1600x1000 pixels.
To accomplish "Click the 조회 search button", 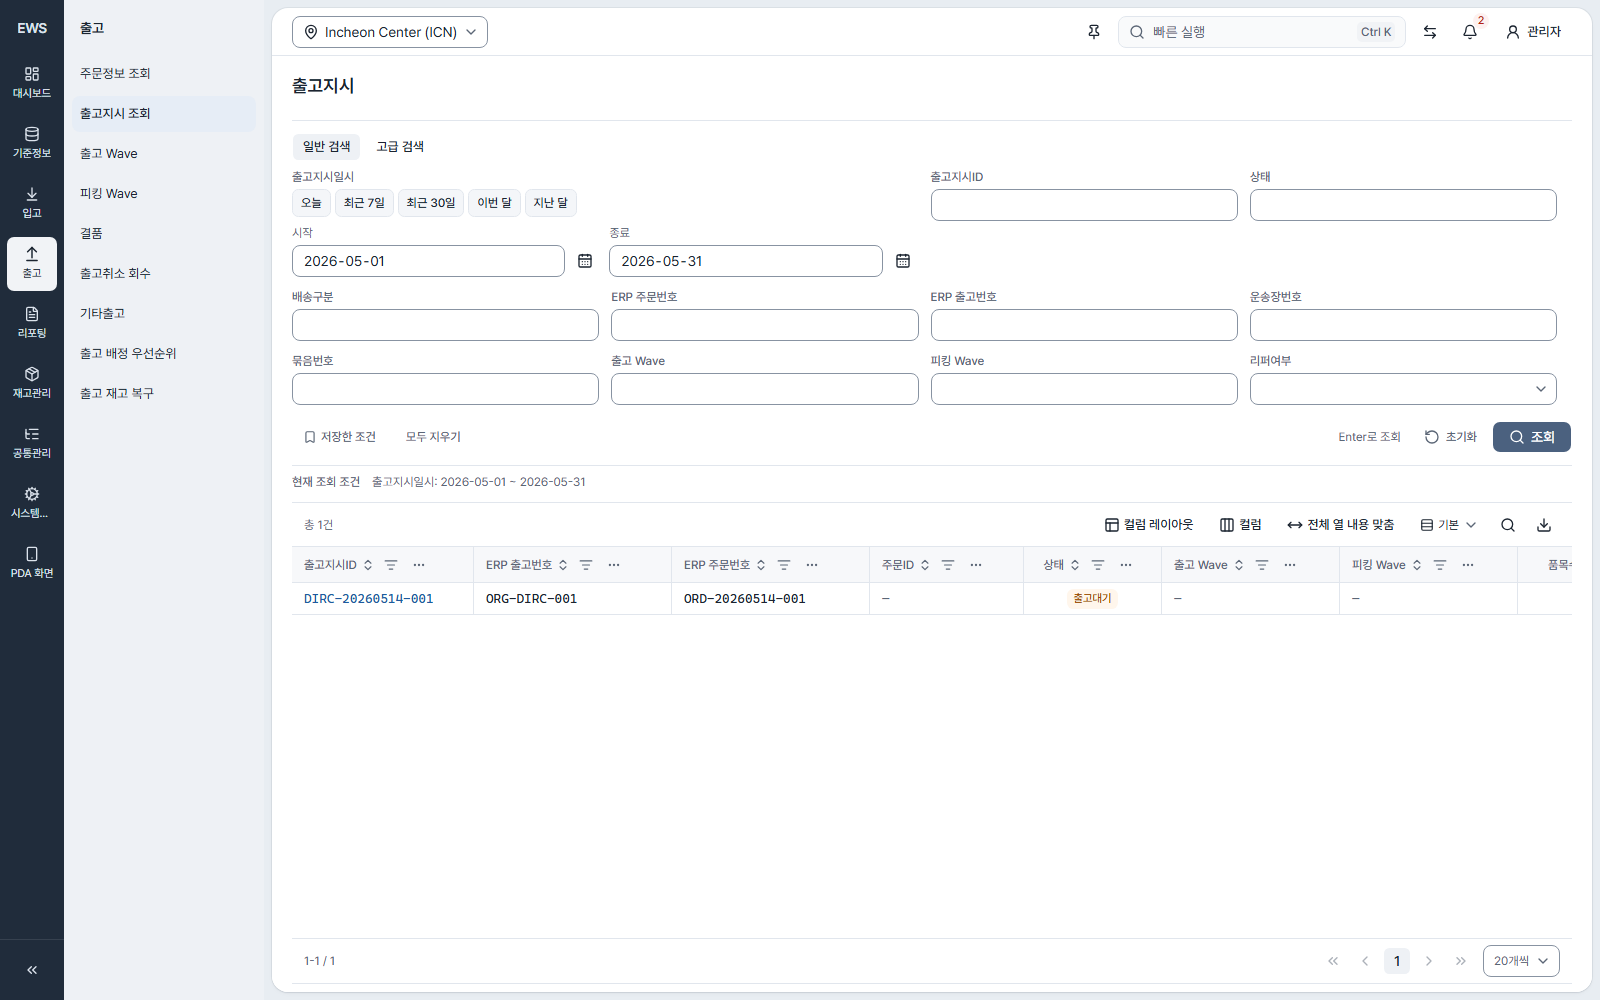I will tap(1532, 437).
